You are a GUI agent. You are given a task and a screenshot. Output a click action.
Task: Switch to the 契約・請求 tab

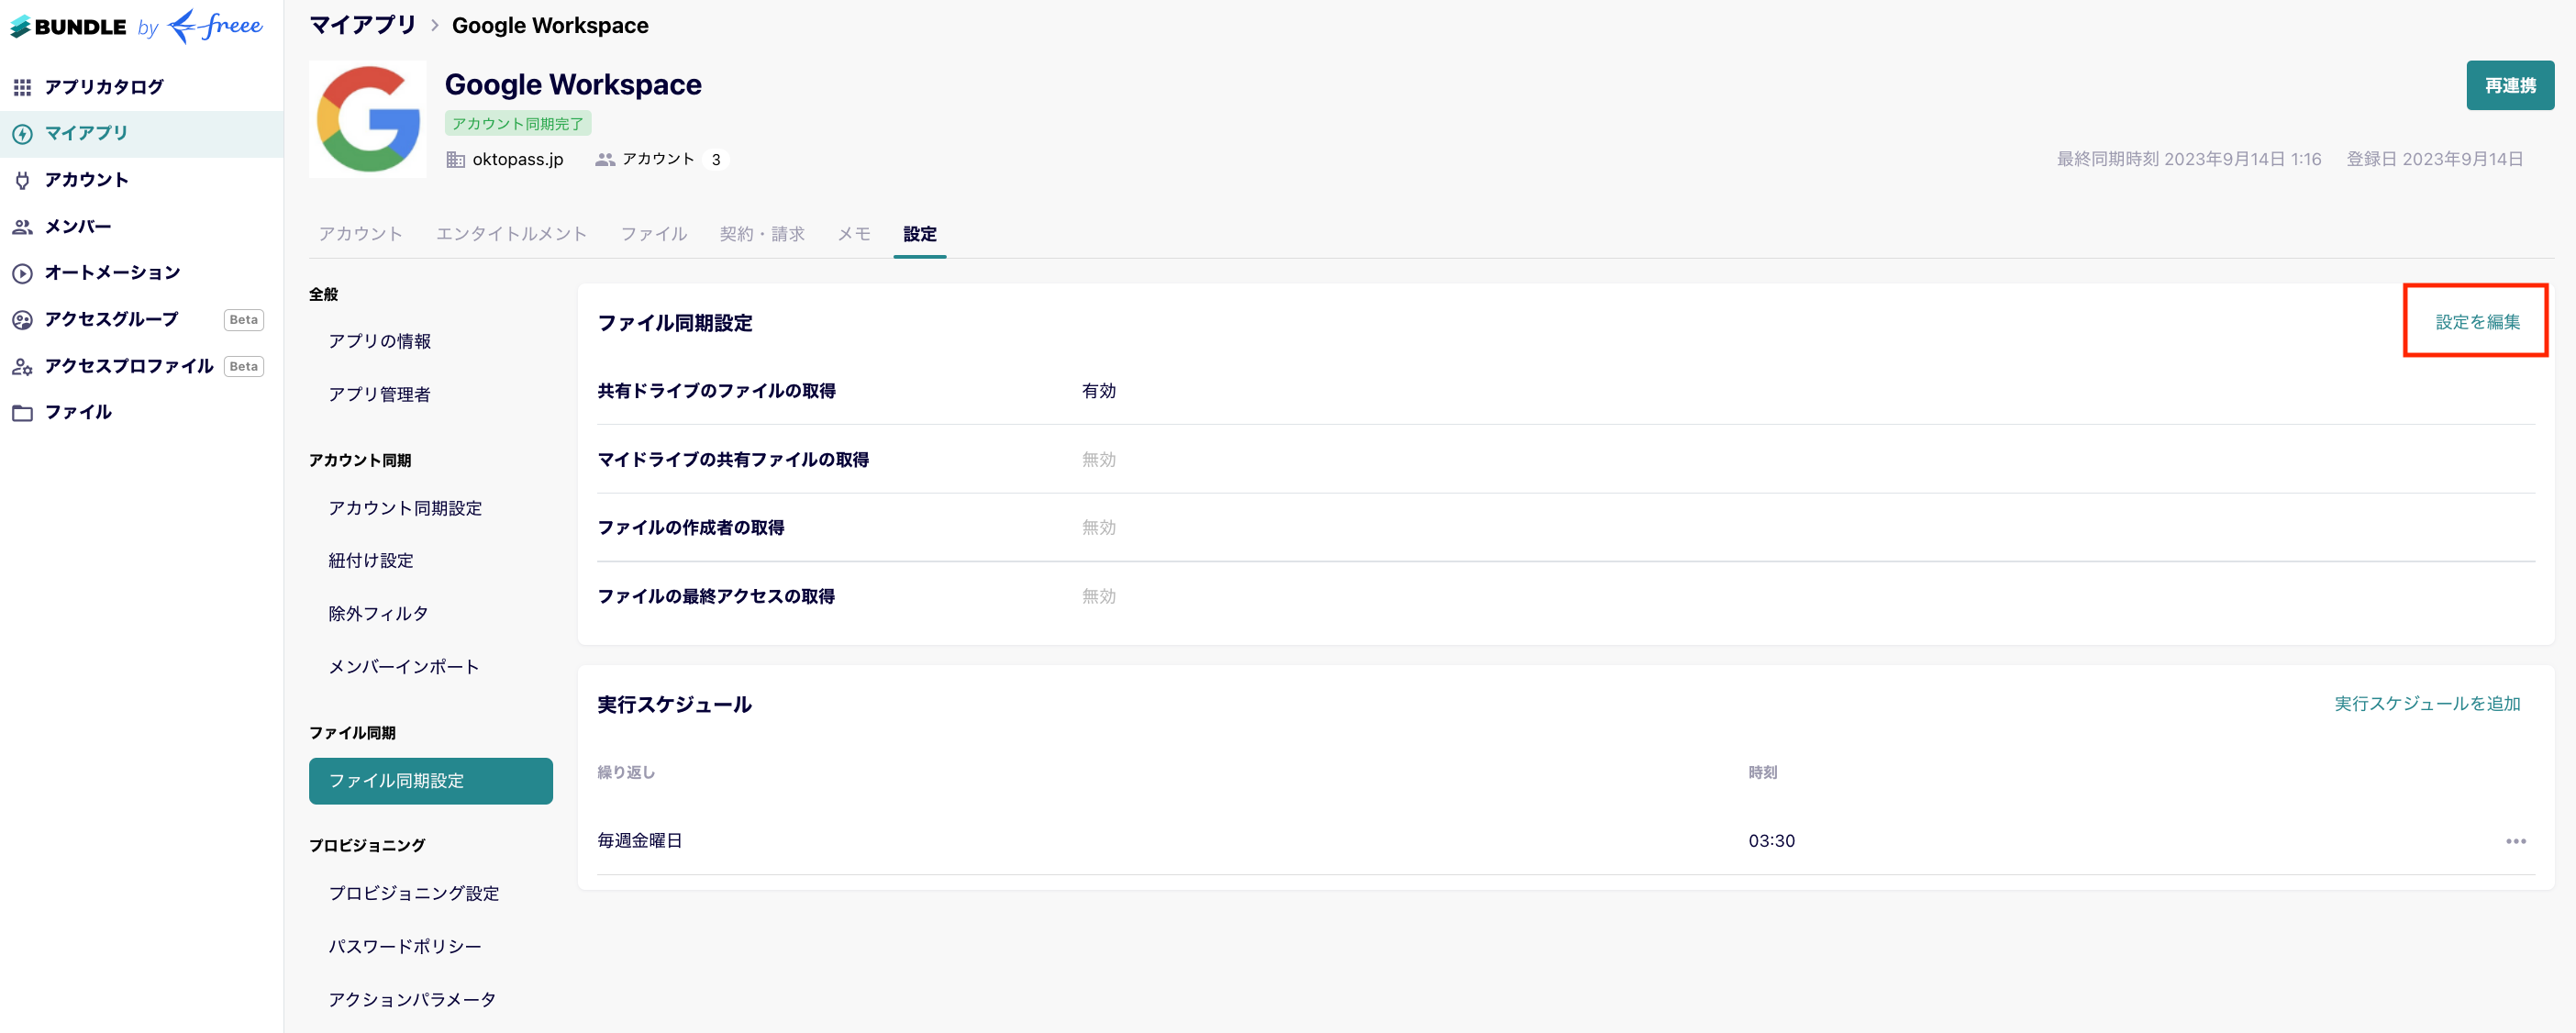click(x=762, y=234)
